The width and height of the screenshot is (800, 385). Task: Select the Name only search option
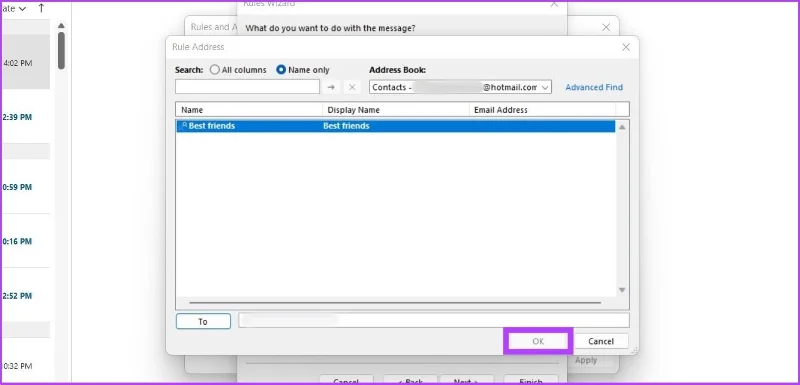point(303,70)
